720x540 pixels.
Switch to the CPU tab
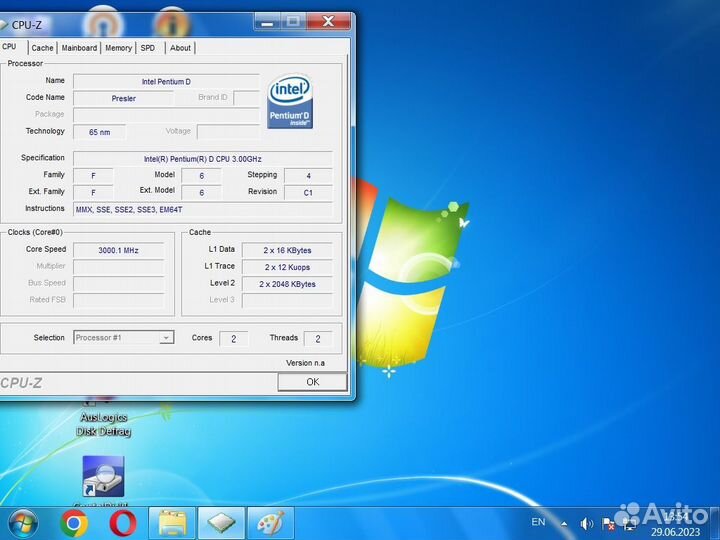pyautogui.click(x=9, y=47)
